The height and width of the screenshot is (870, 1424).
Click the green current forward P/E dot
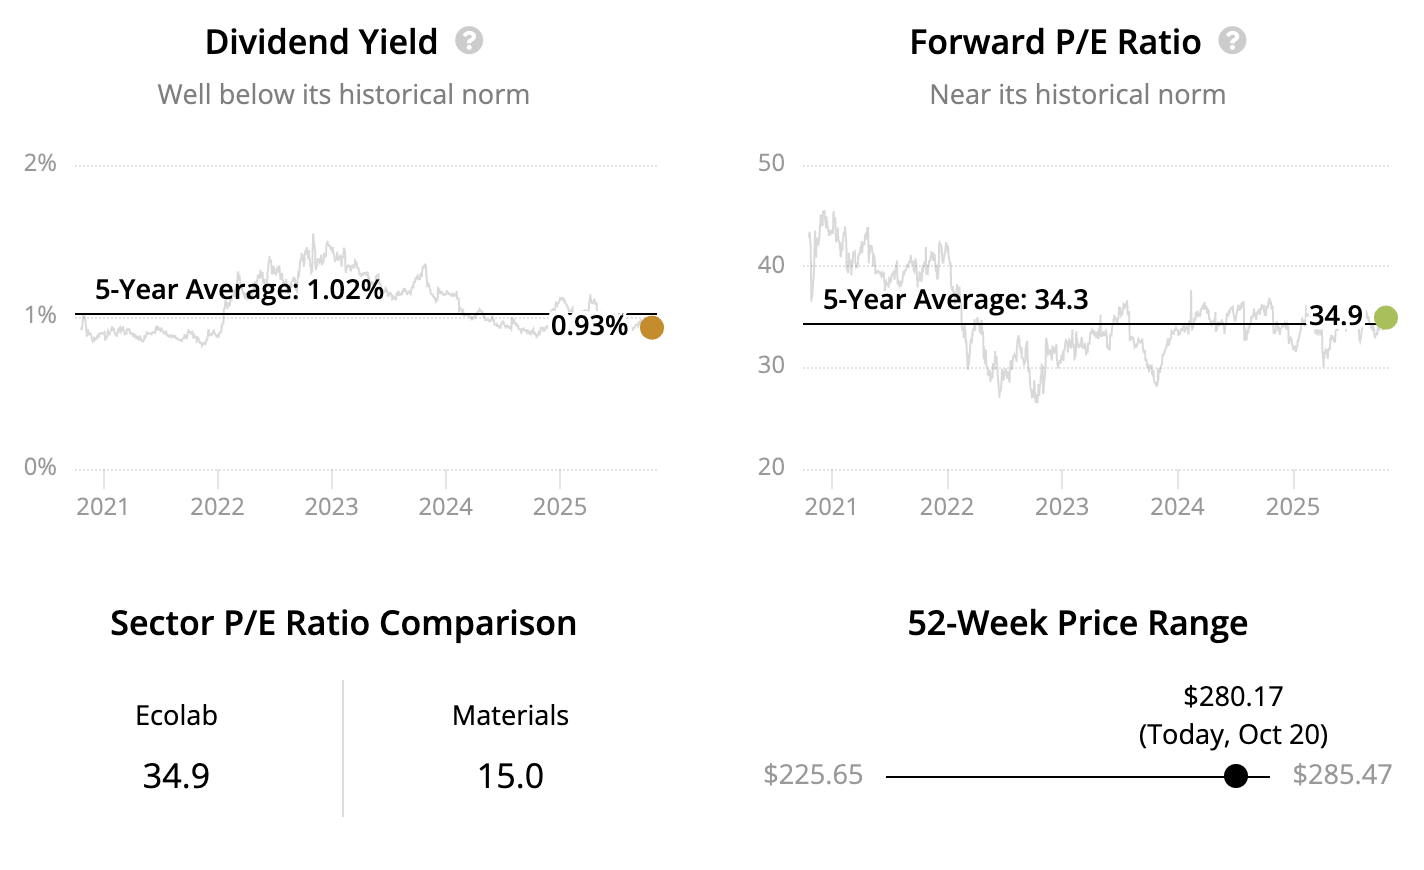[1385, 318]
